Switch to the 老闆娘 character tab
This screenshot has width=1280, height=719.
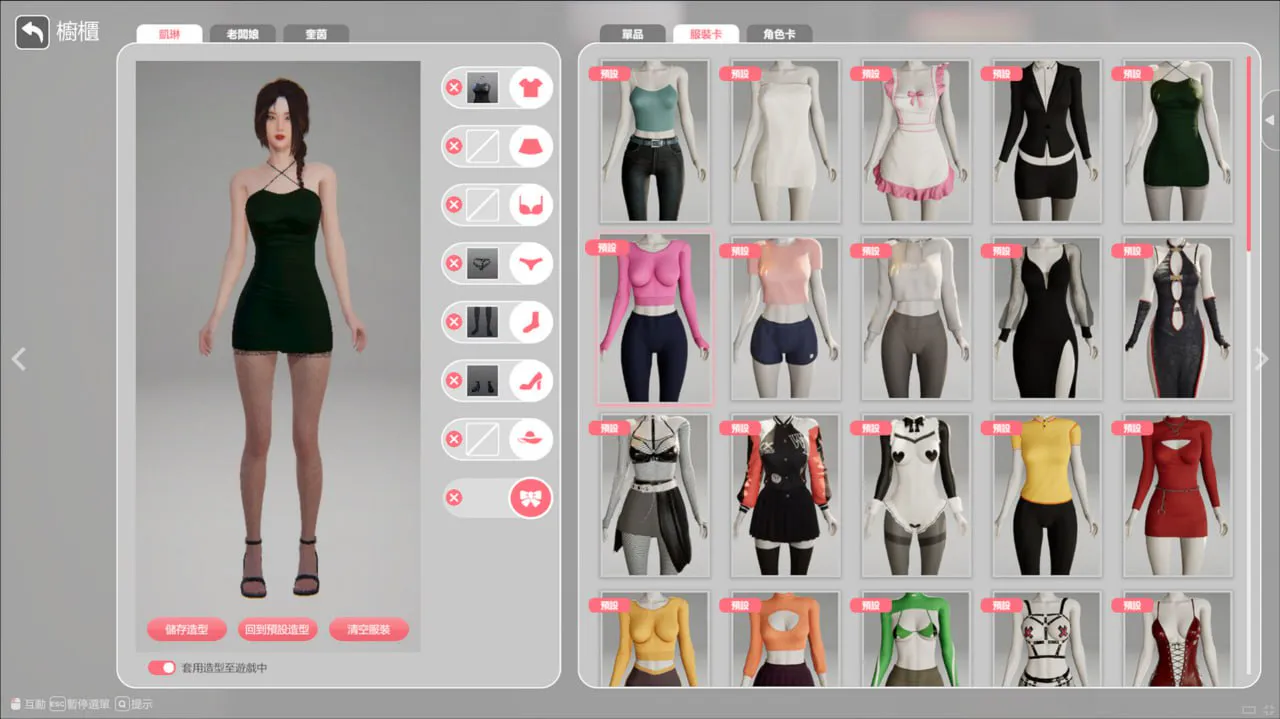click(243, 34)
